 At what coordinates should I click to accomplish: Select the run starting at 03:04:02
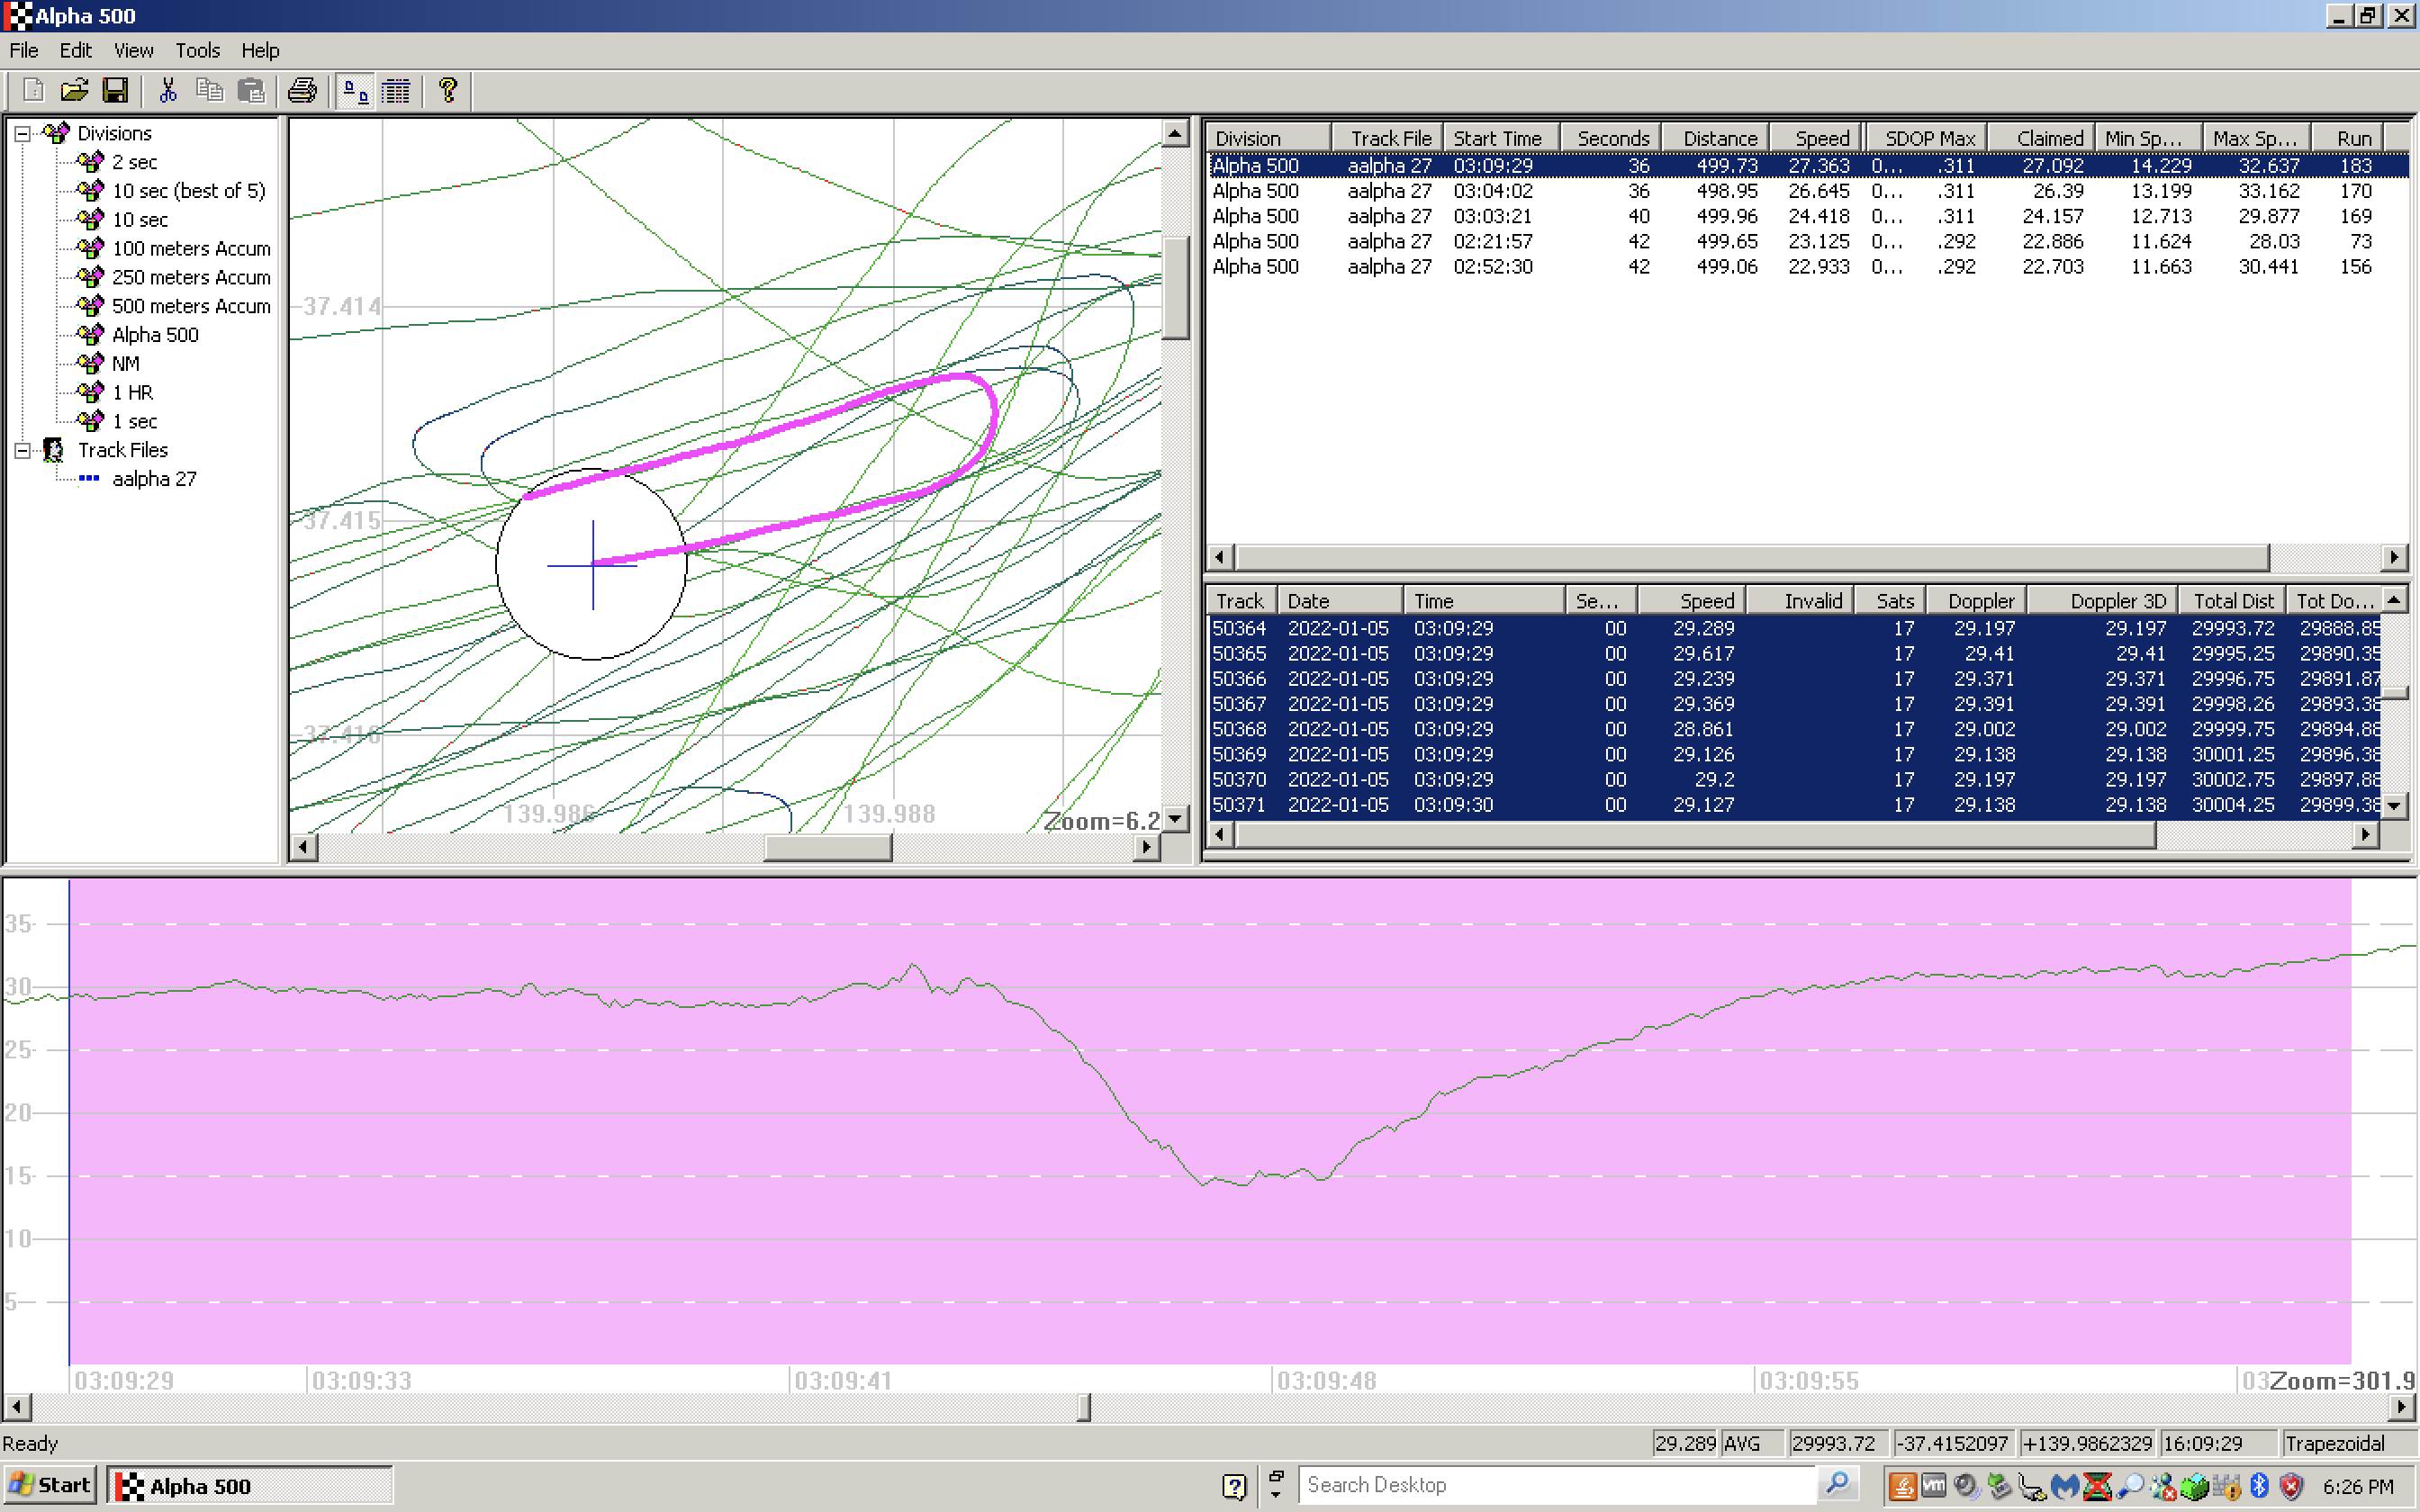pos(1492,191)
